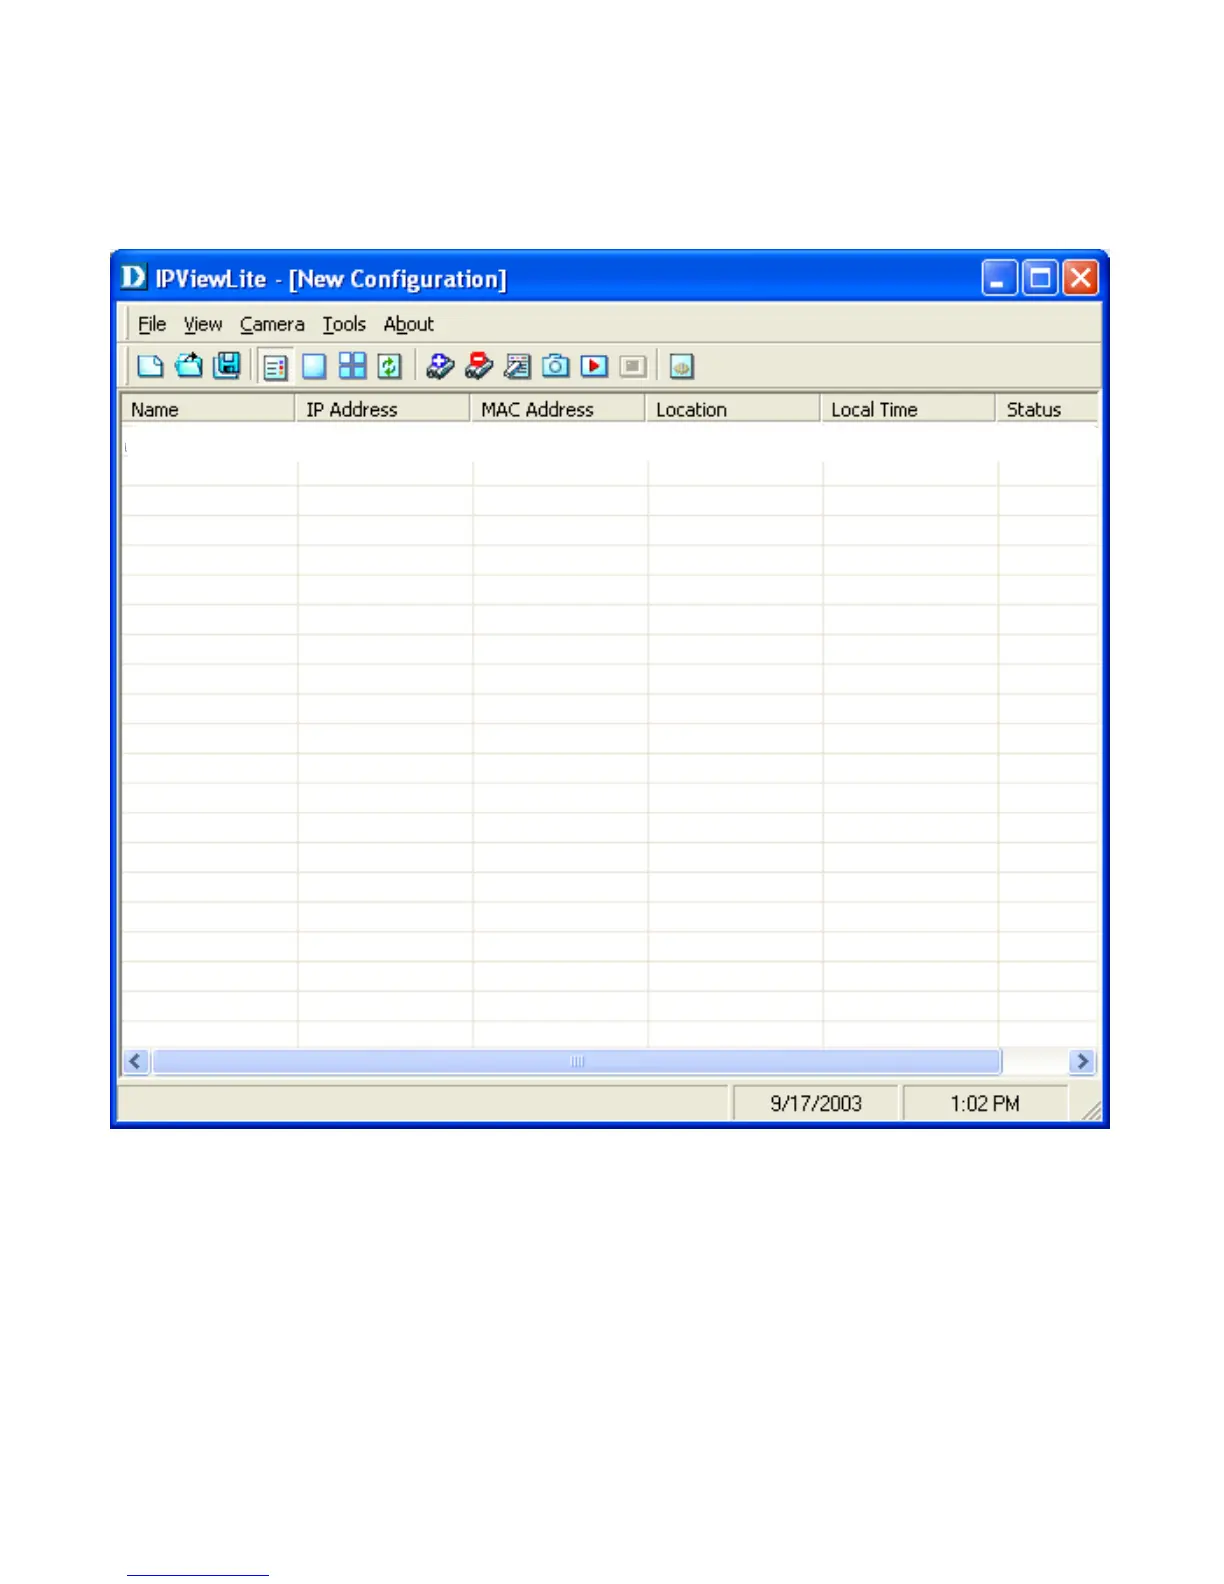Click the D-Link logo in title bar

click(134, 277)
